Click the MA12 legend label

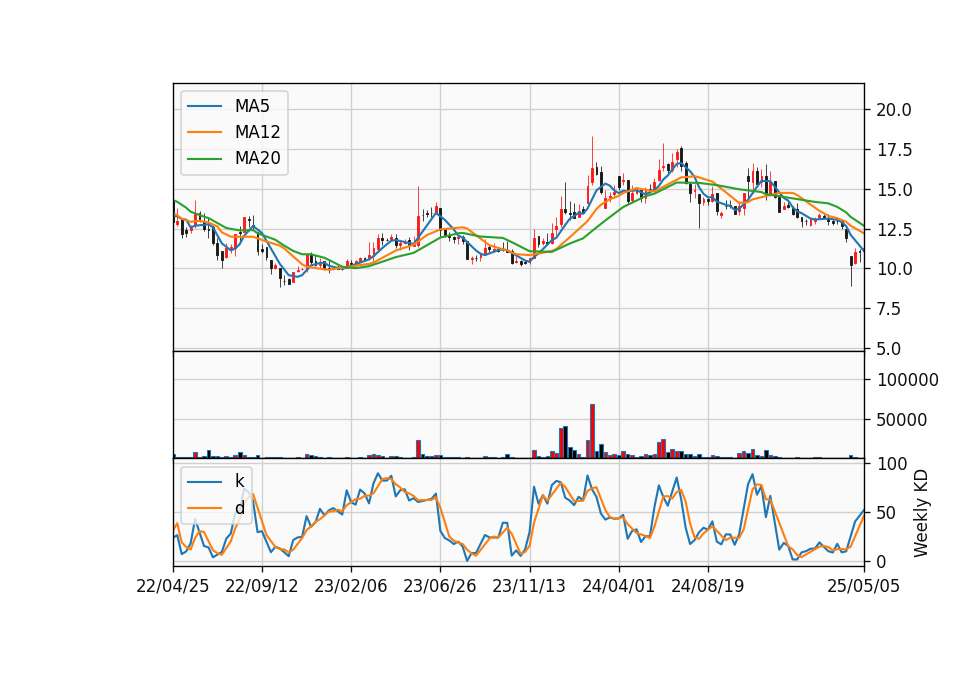click(x=257, y=132)
